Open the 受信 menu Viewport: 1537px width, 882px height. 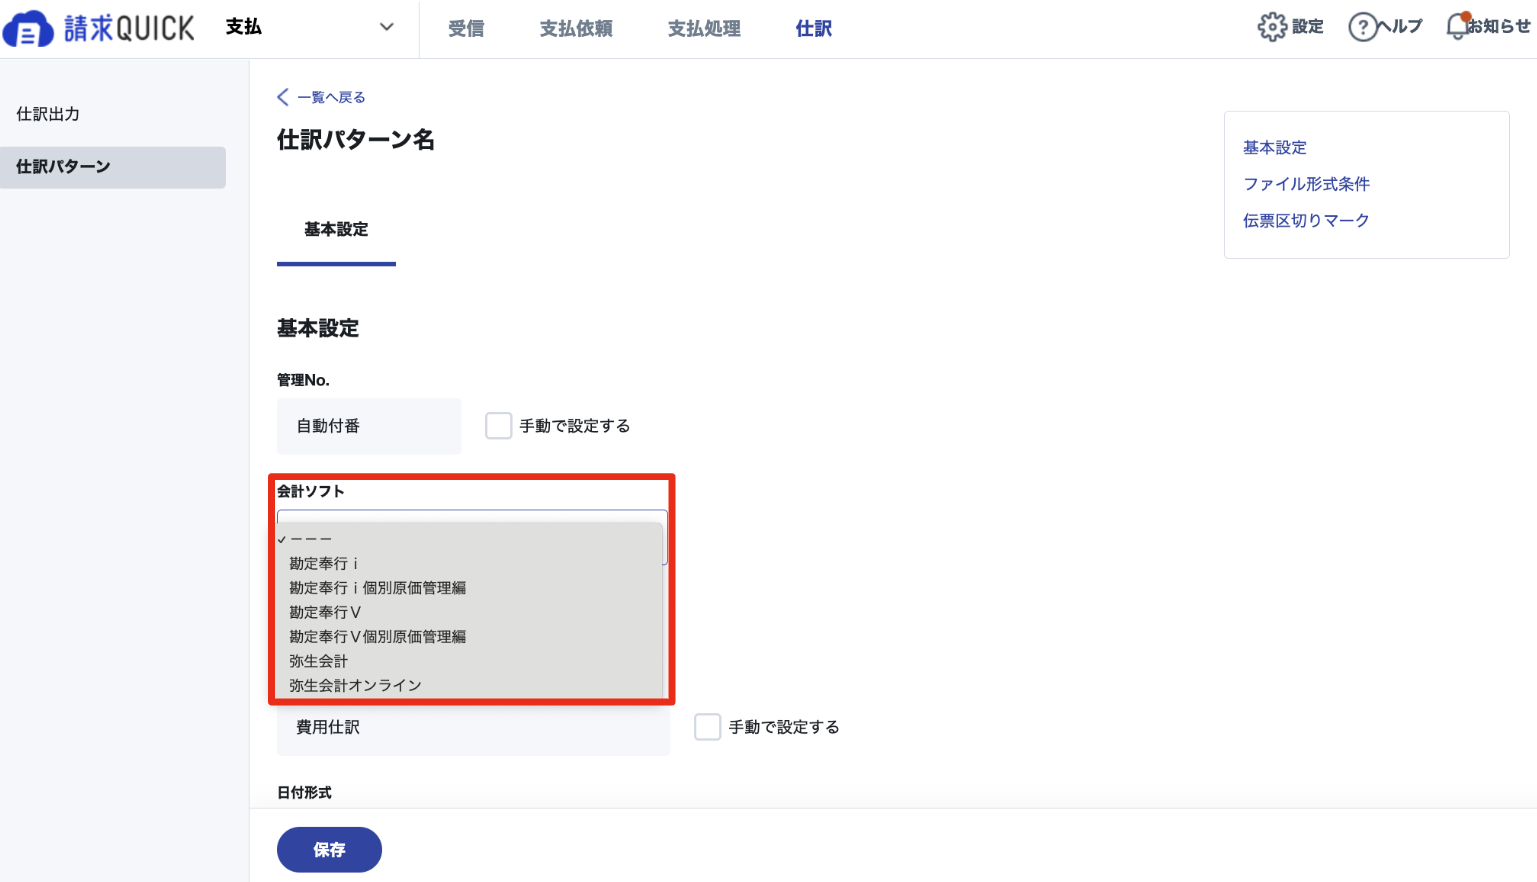point(466,29)
